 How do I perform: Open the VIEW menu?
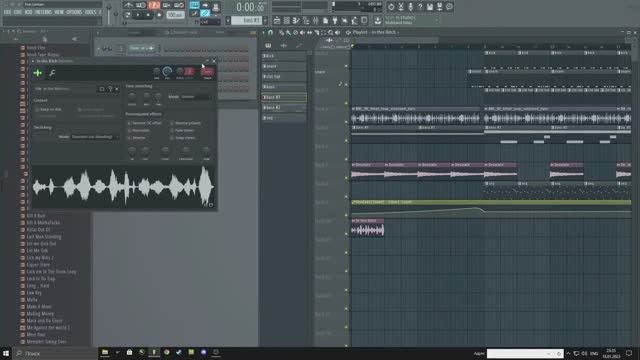[59, 12]
